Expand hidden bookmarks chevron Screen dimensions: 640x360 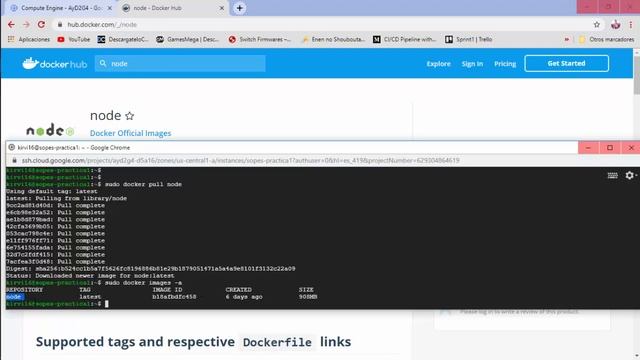[x=567, y=39]
